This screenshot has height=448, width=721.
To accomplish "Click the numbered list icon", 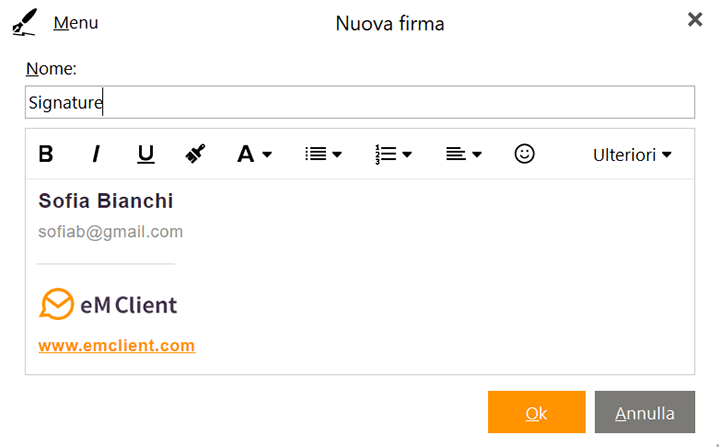I will click(x=385, y=154).
